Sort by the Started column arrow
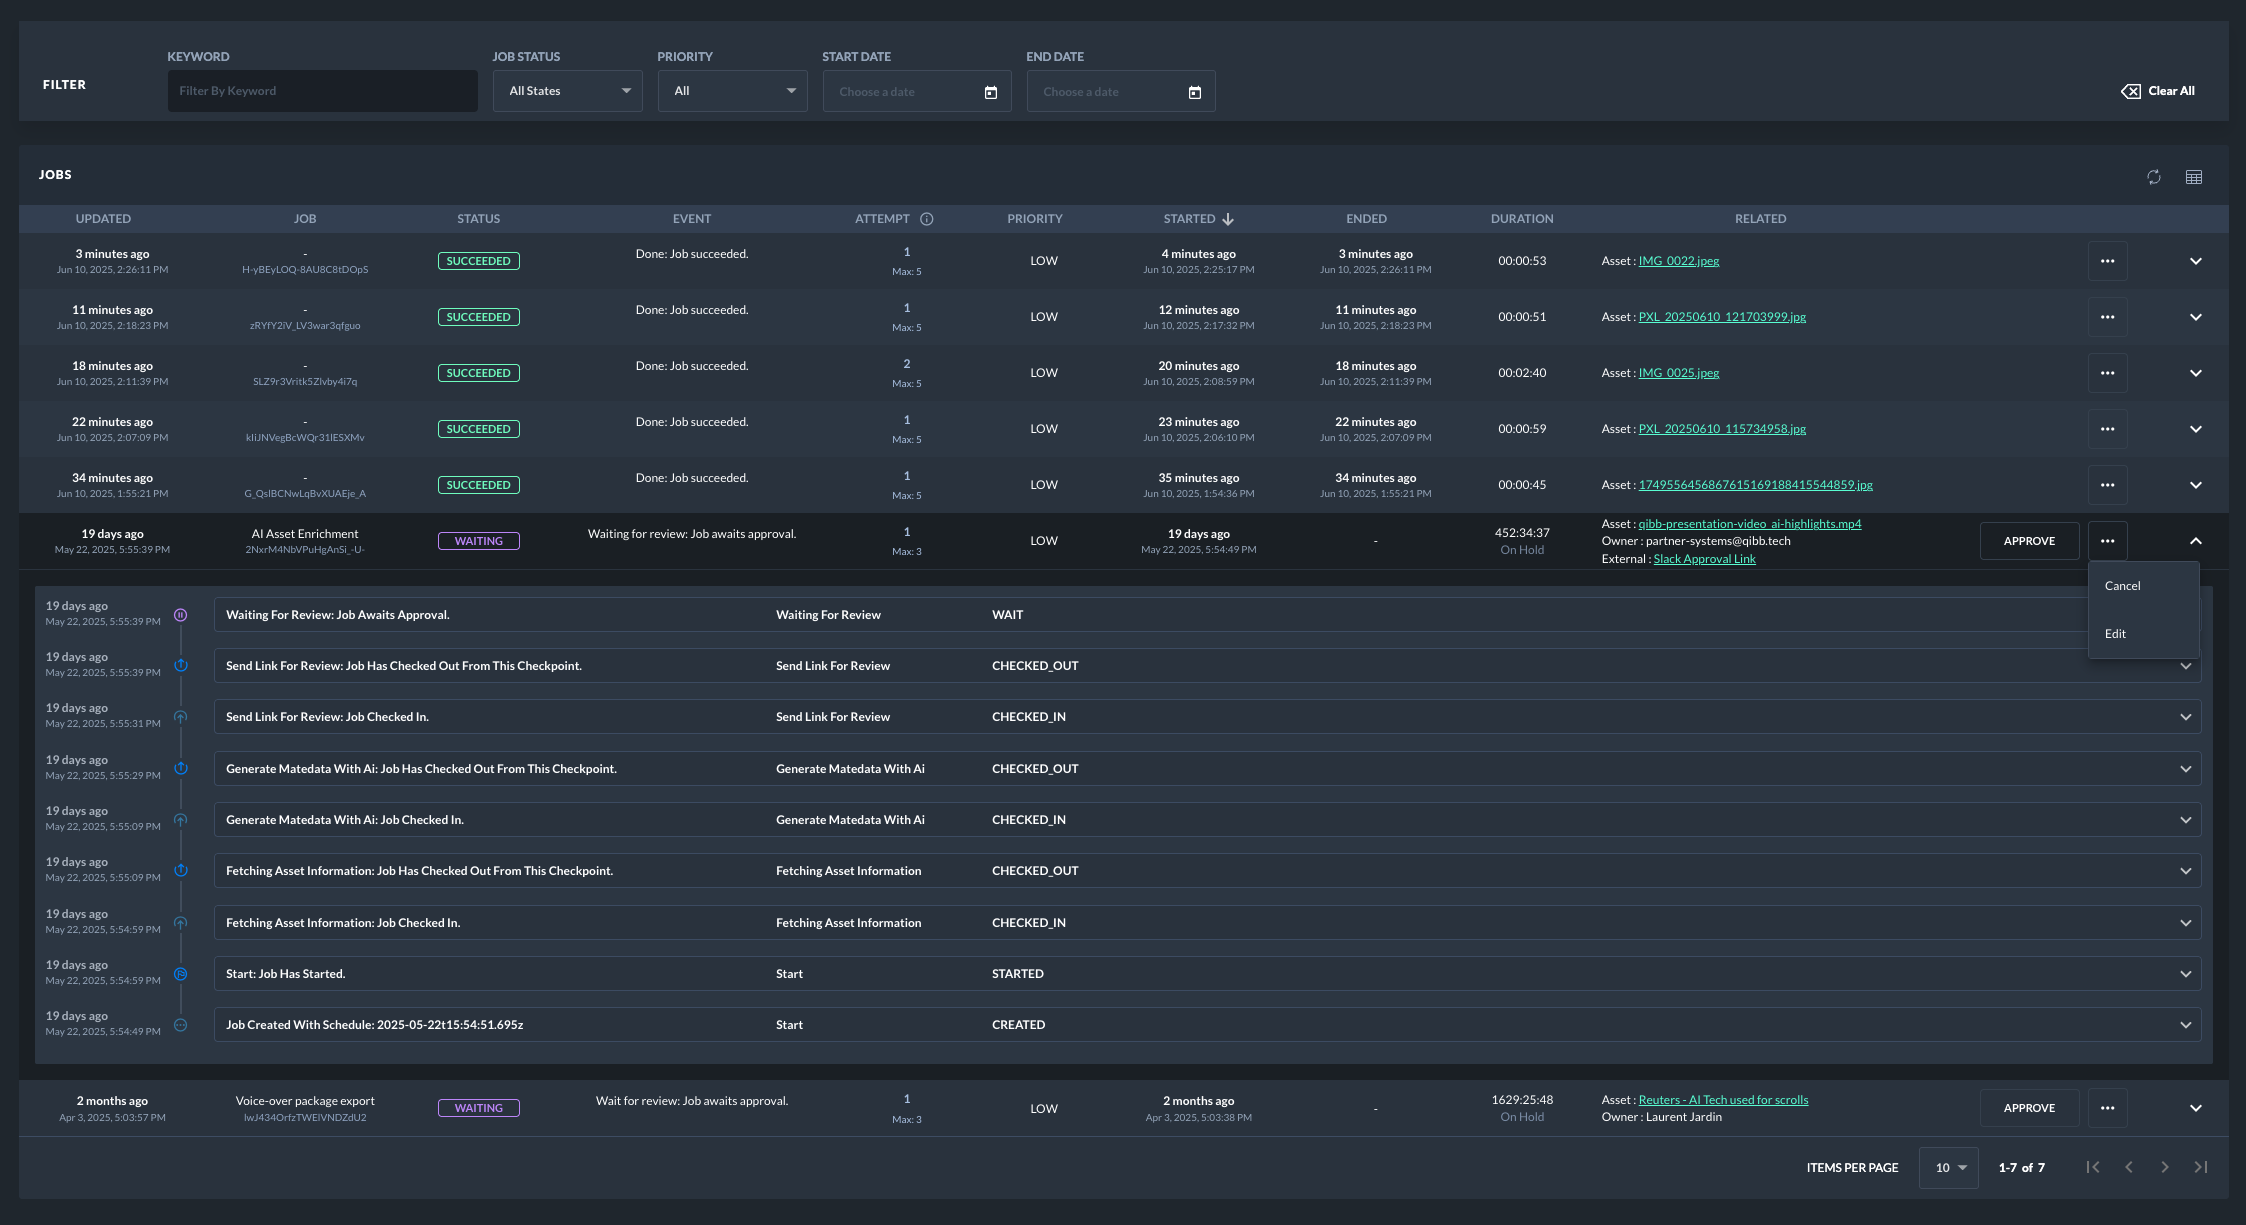 coord(1228,219)
